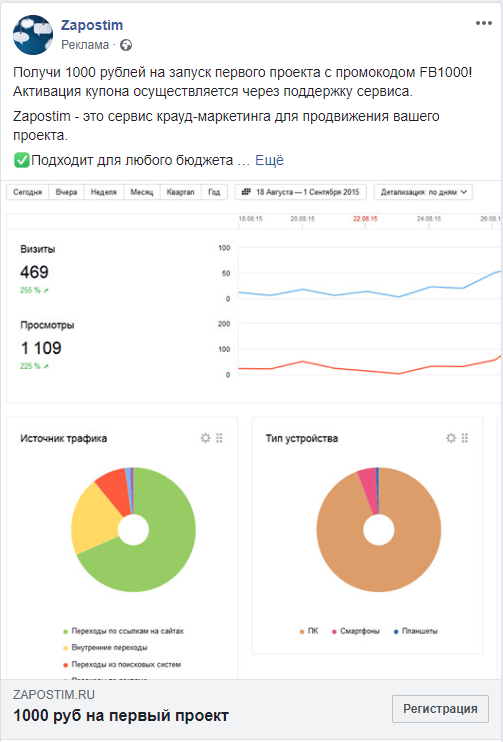The width and height of the screenshot is (503, 742).
Task: Click the Источник трафика widget title
Action: point(63,438)
